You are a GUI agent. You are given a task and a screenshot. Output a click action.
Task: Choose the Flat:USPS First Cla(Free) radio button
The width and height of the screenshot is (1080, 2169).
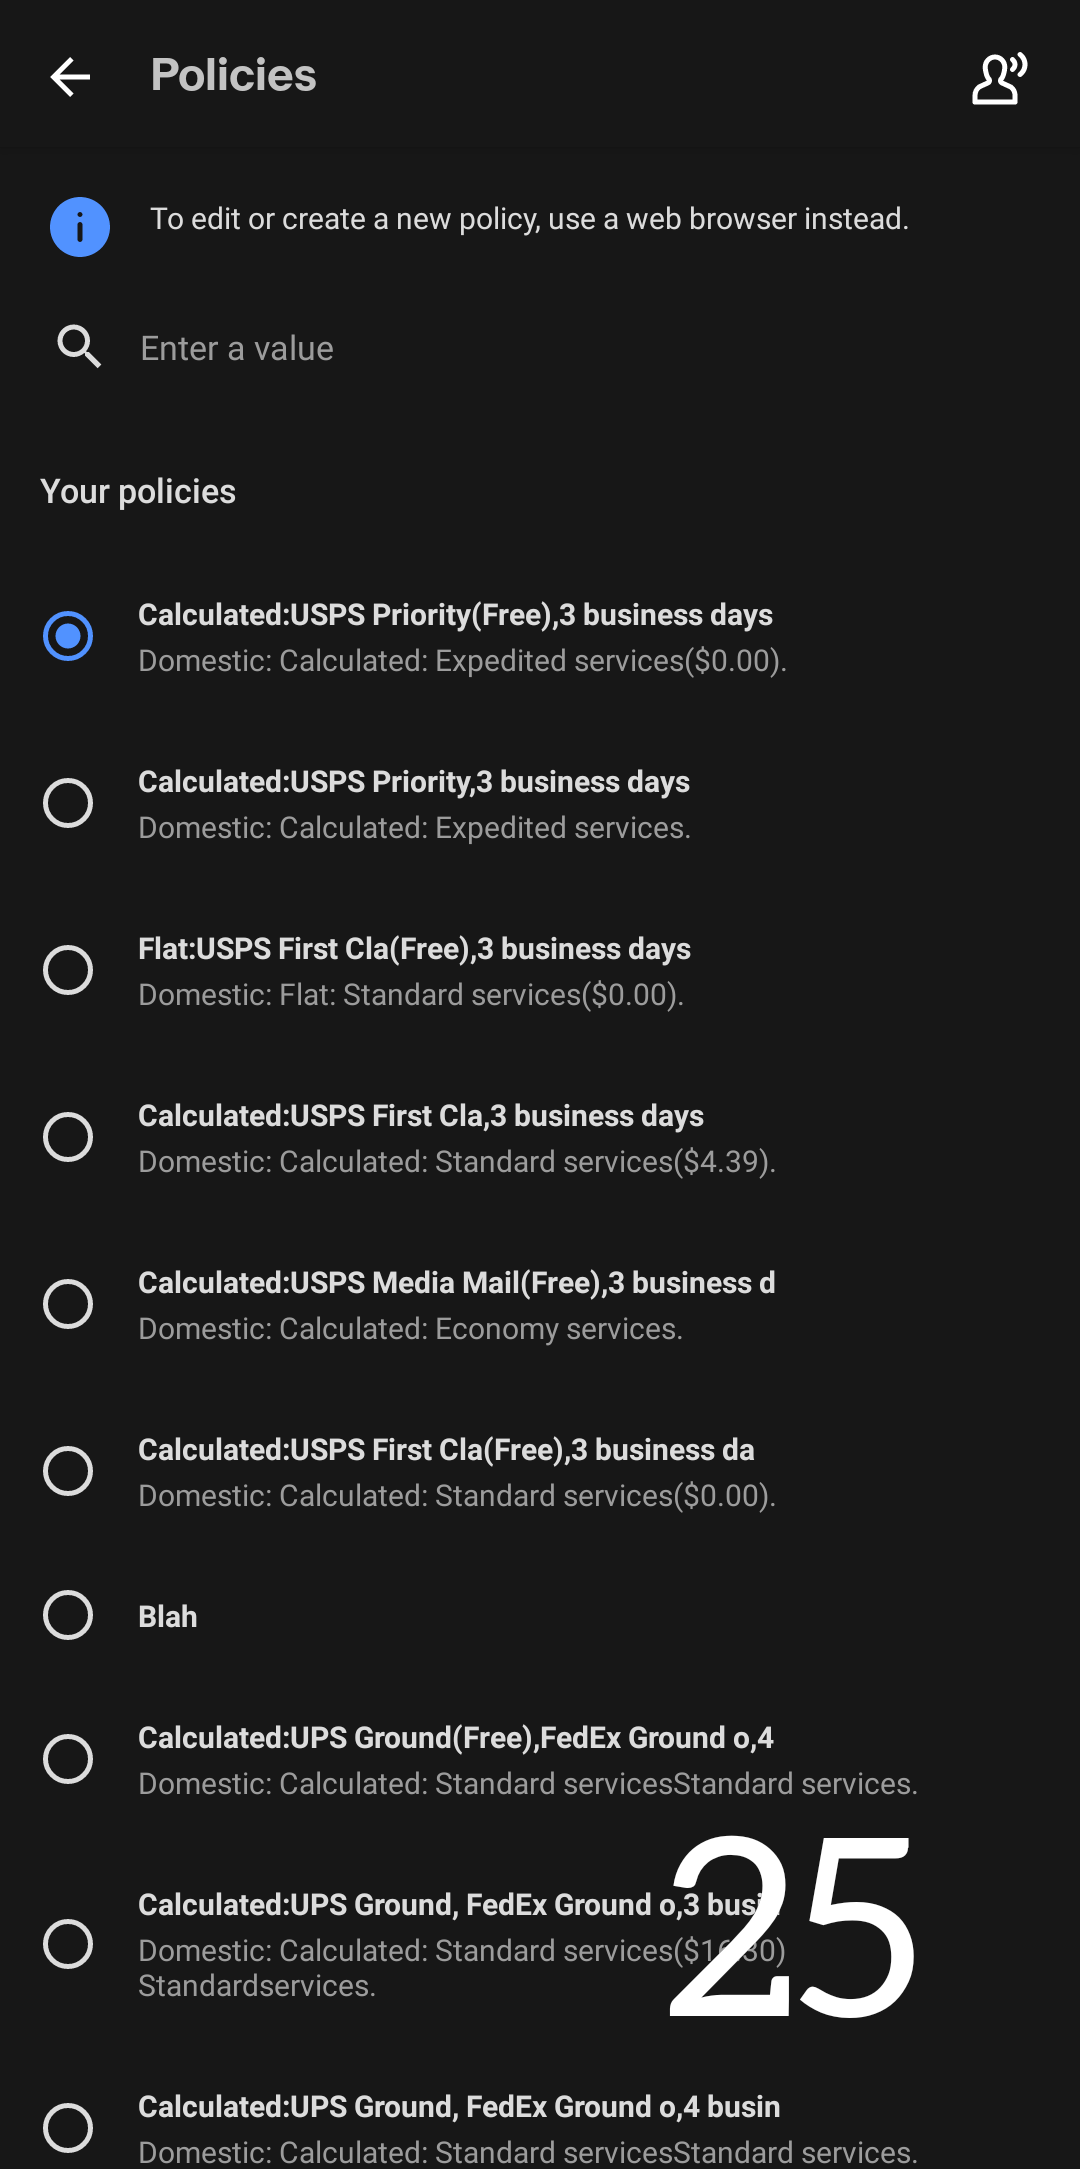click(x=68, y=970)
